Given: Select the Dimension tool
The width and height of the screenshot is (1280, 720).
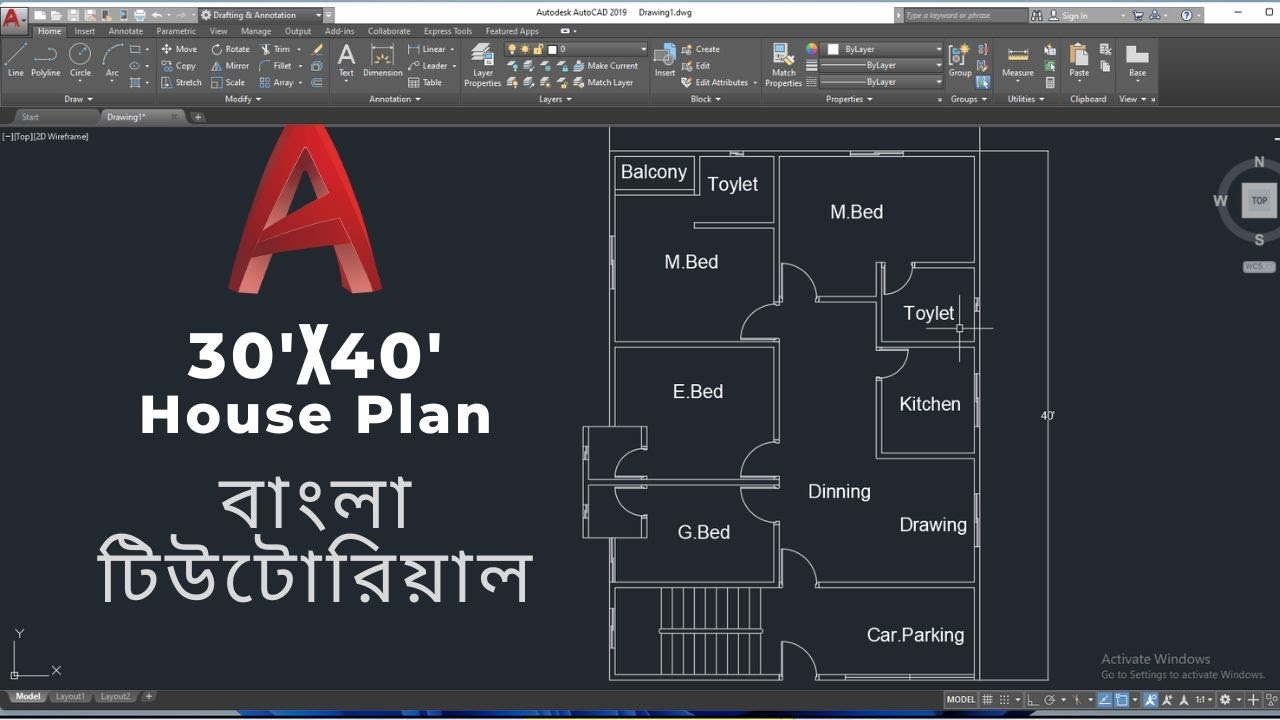Looking at the screenshot, I should pyautogui.click(x=382, y=60).
